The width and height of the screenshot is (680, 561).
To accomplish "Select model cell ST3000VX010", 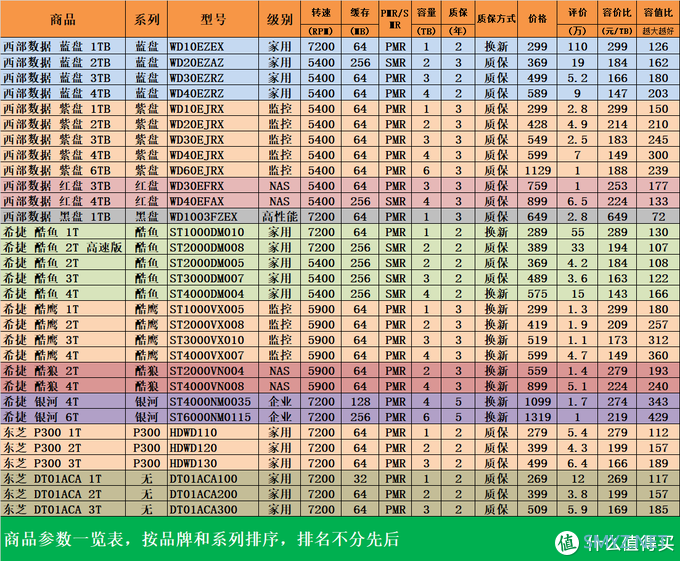I will (x=213, y=340).
